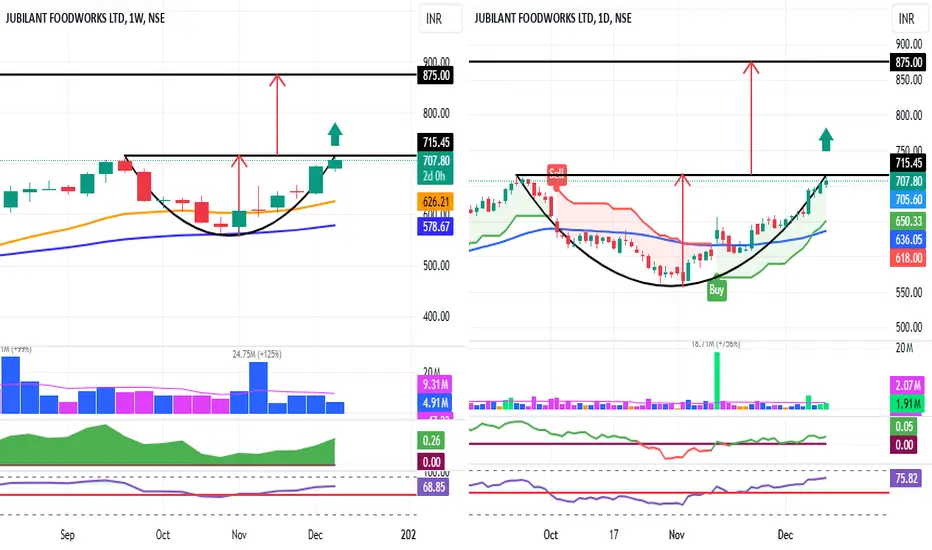This screenshot has height=550, width=932.
Task: Click the Oct label on 1D time axis
Action: pyautogui.click(x=550, y=535)
